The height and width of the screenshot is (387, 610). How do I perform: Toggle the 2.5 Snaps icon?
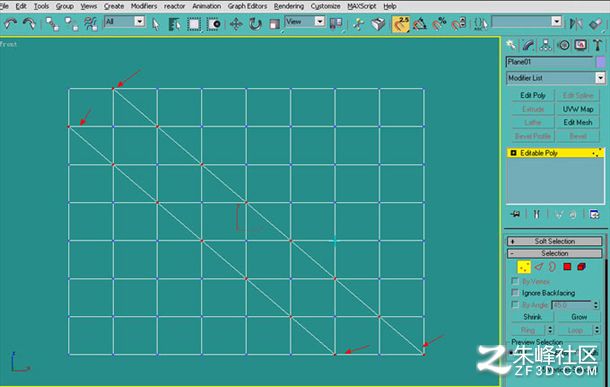pos(400,24)
